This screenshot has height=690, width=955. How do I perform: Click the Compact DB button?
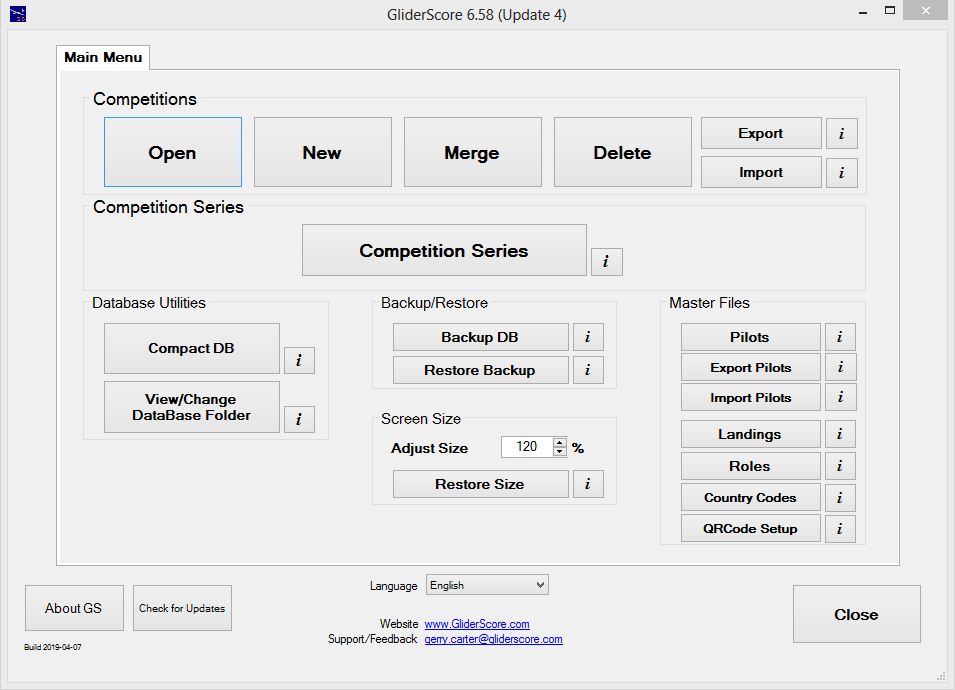(x=192, y=348)
